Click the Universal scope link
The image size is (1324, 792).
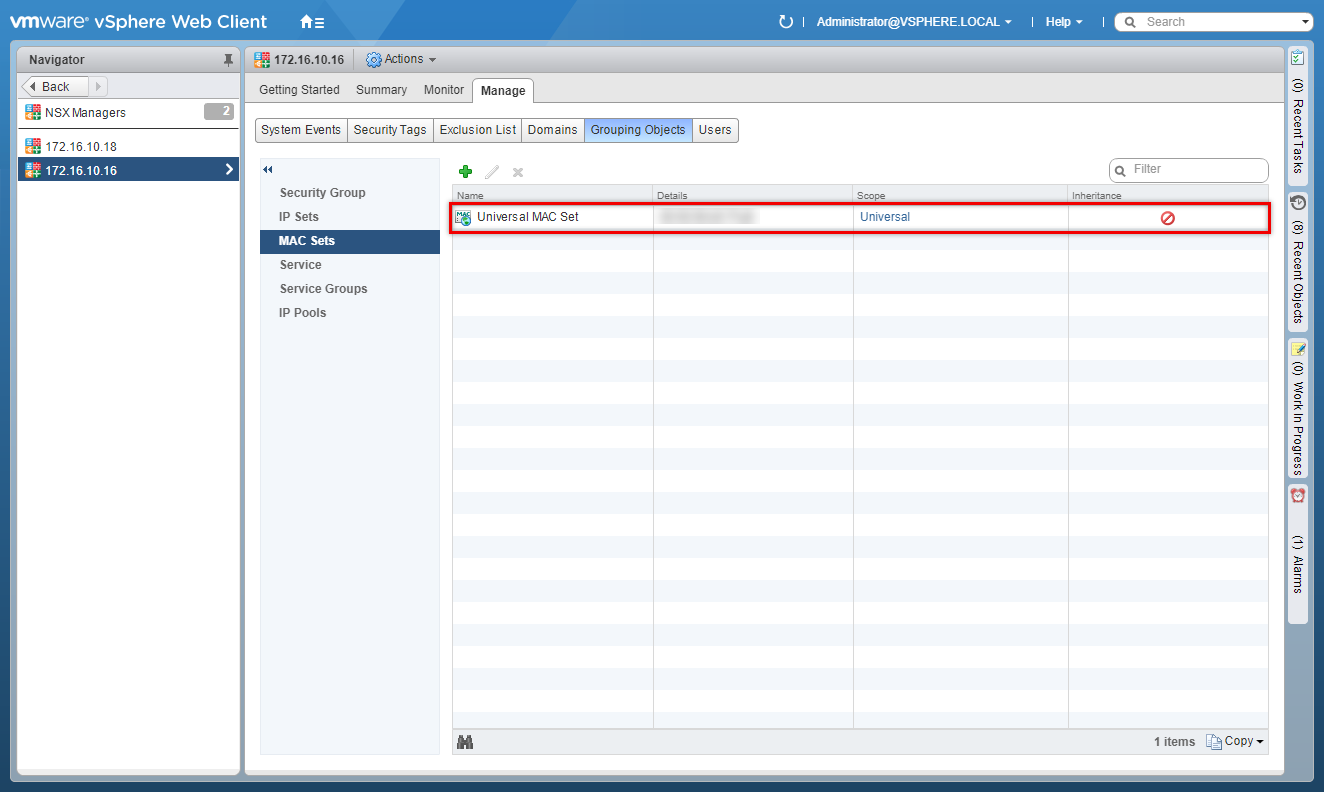pyautogui.click(x=885, y=217)
